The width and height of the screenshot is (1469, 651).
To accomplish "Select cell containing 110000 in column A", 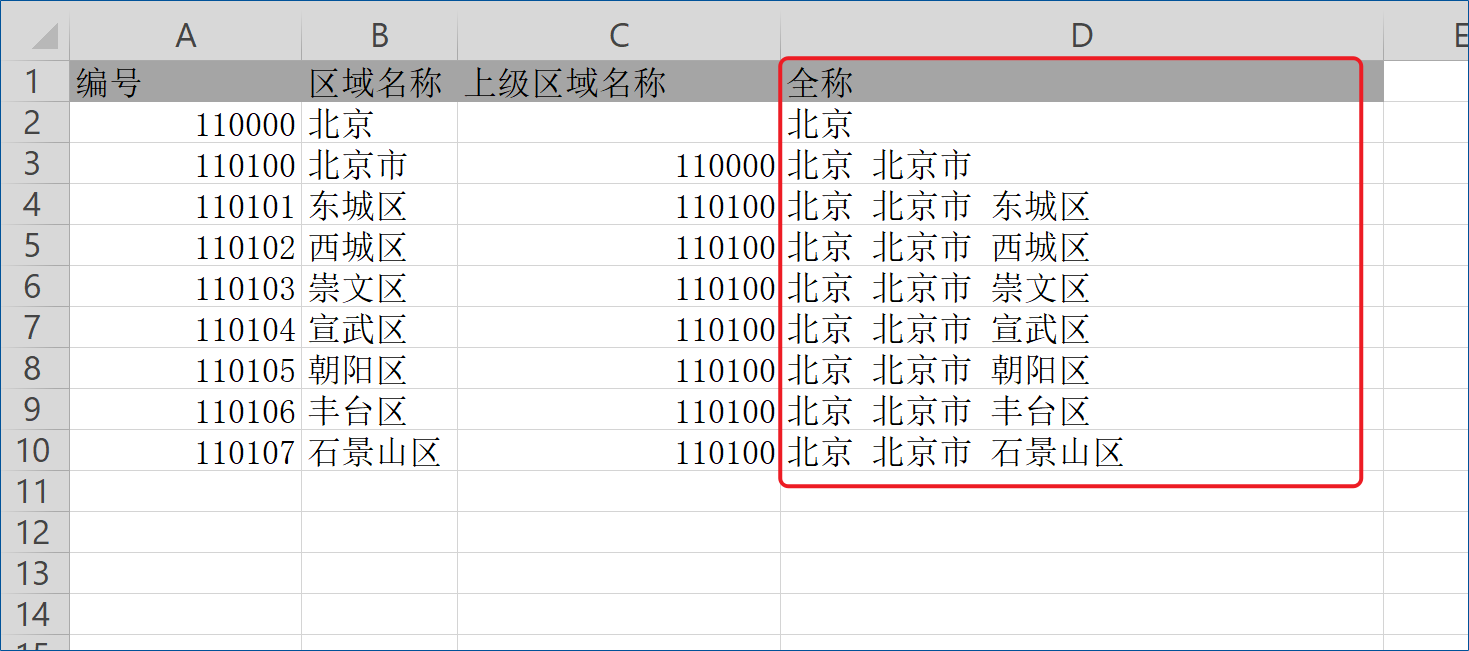I will (185, 122).
